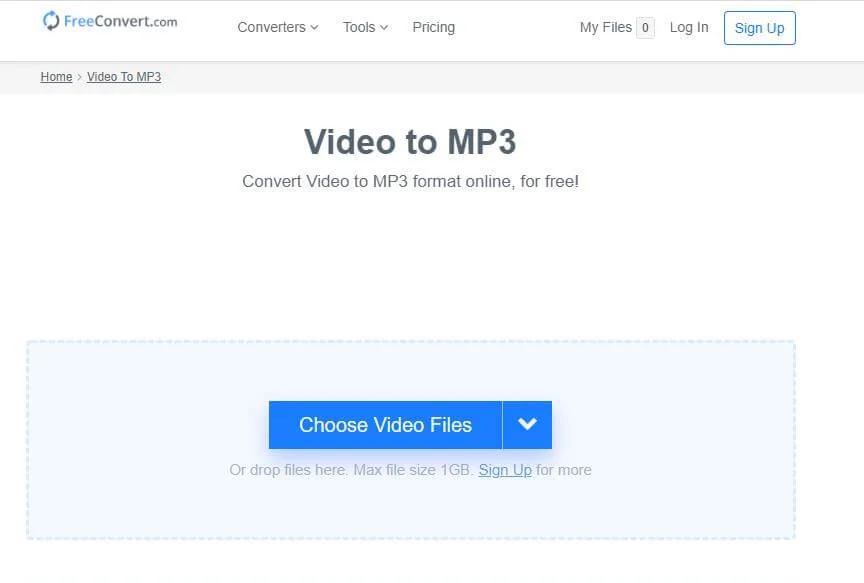This screenshot has width=864, height=583.
Task: Click Log In in the header
Action: coord(688,27)
